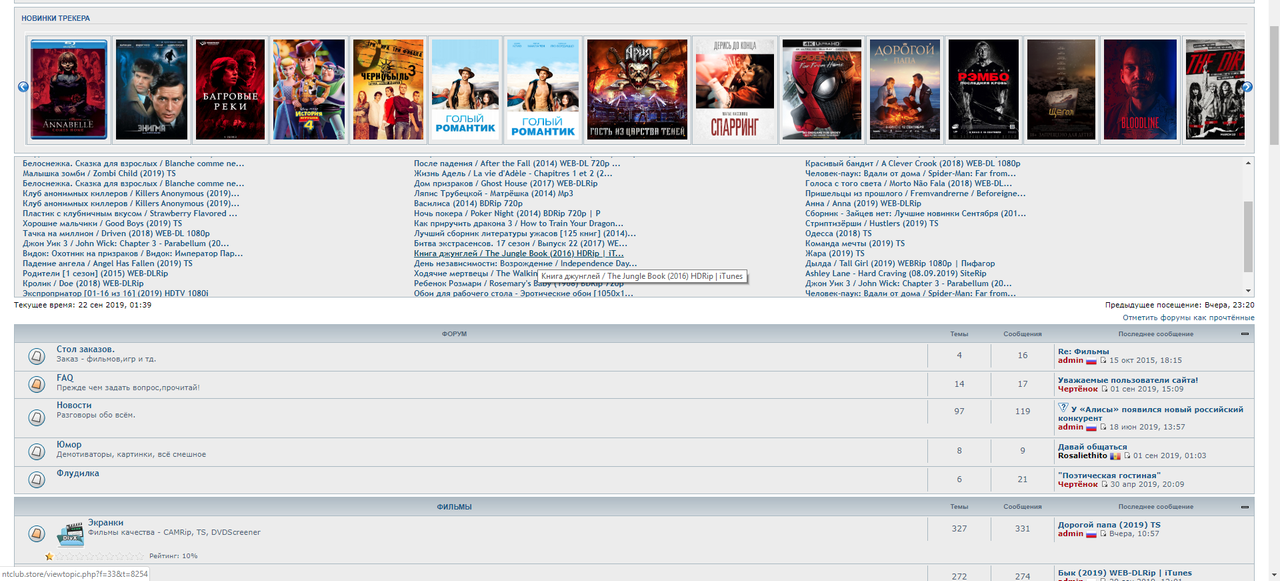Open the Toy Story 4 poster
The image size is (1280, 581).
click(x=309, y=89)
